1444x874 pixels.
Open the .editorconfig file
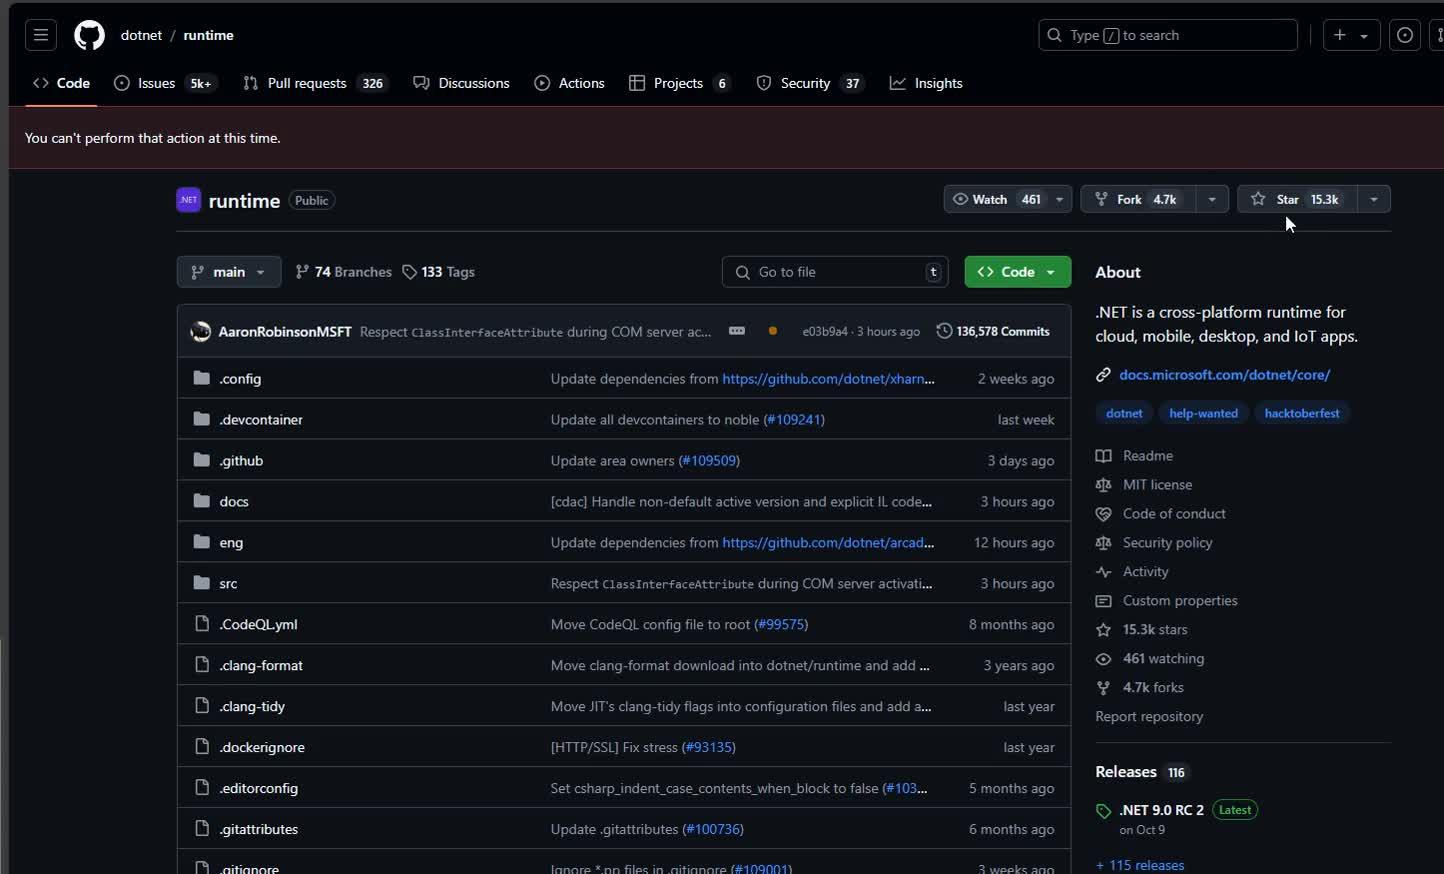click(258, 789)
